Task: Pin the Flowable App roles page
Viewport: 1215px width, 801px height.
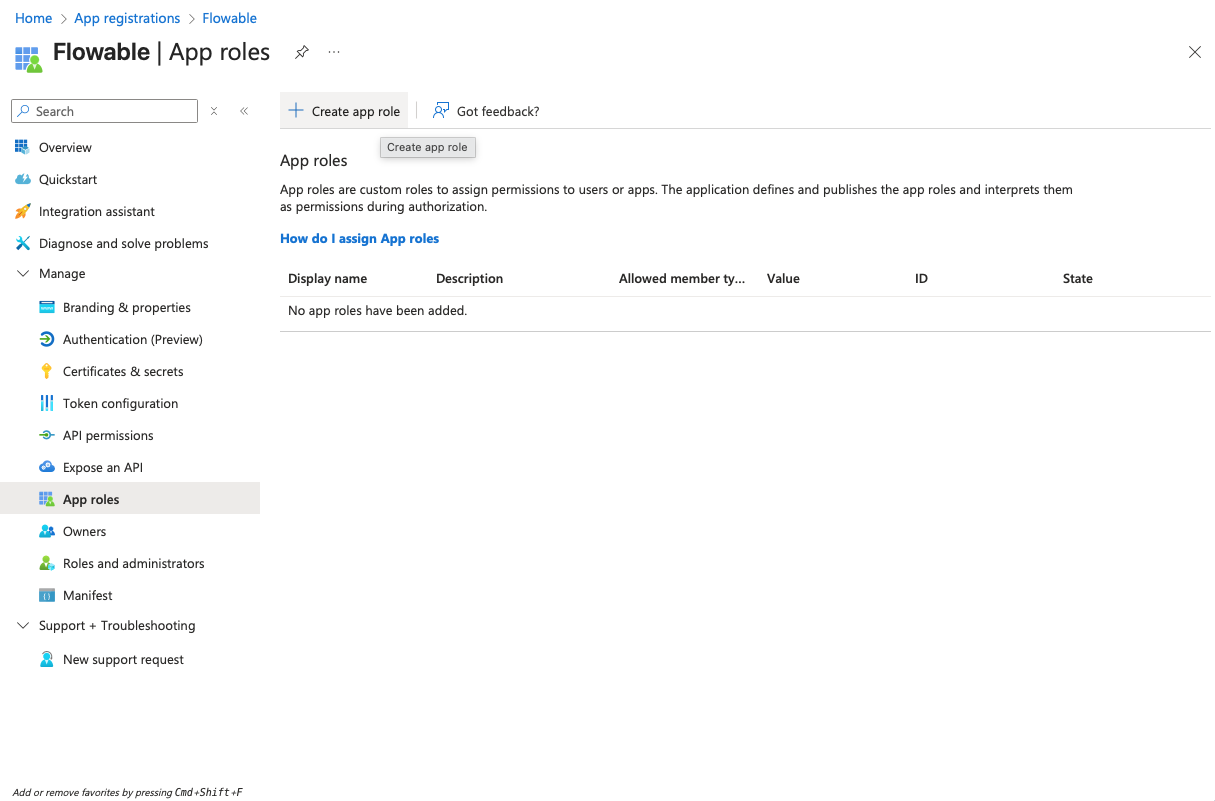Action: [301, 52]
